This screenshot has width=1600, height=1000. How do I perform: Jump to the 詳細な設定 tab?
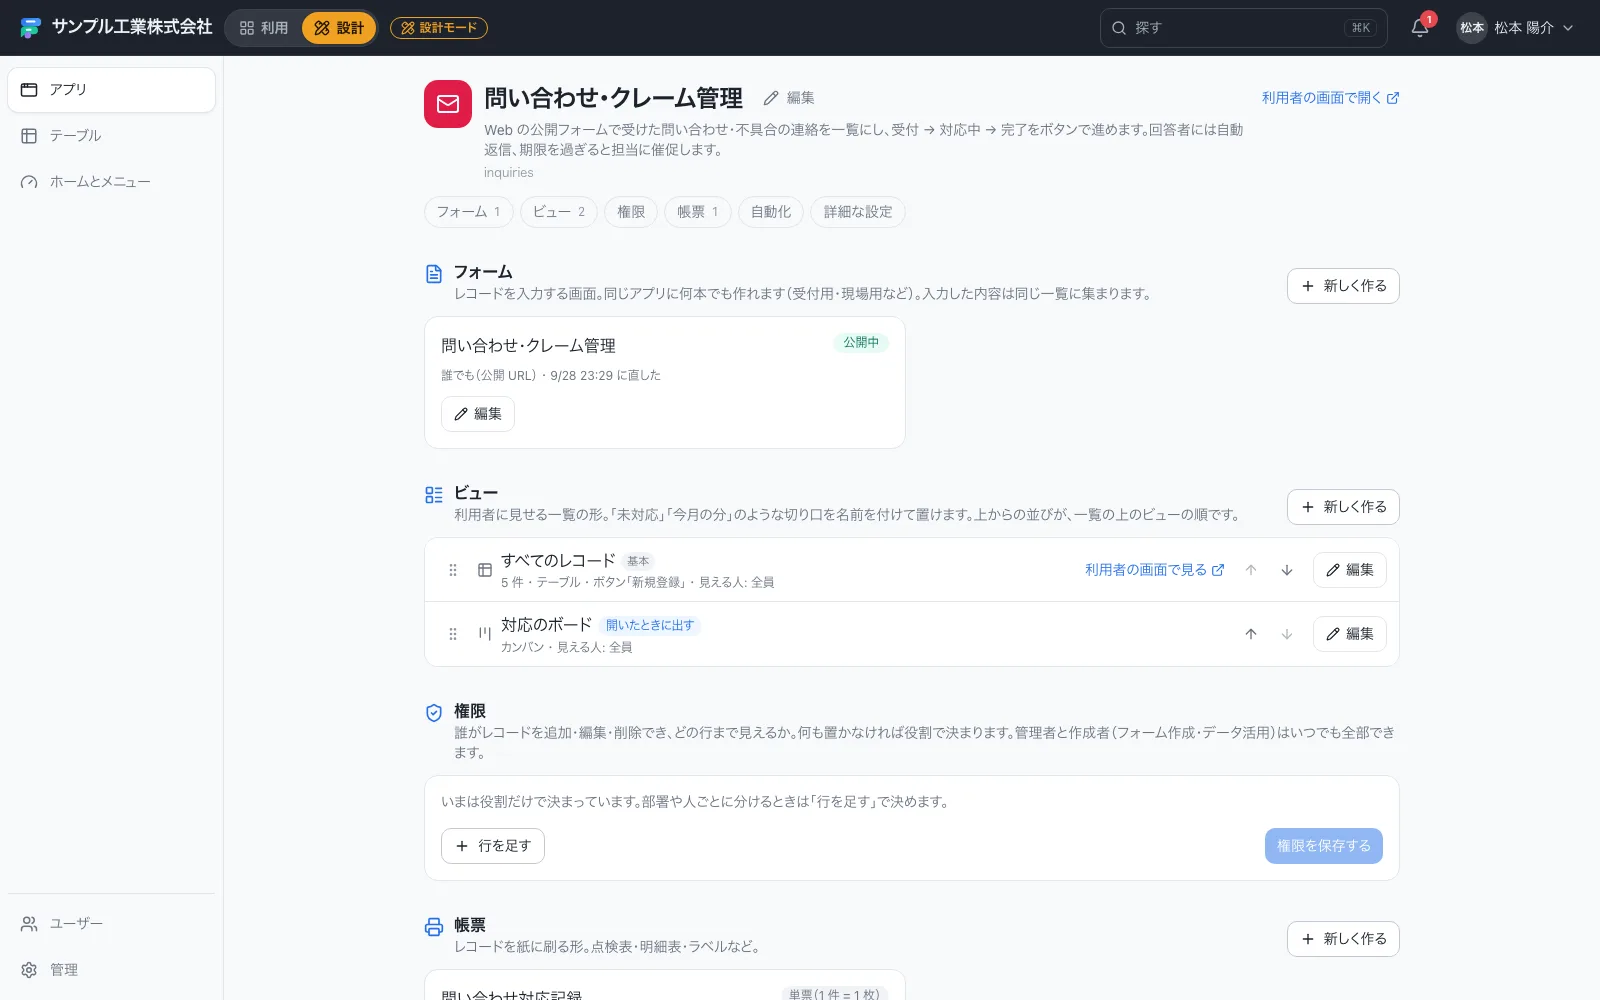click(x=858, y=212)
